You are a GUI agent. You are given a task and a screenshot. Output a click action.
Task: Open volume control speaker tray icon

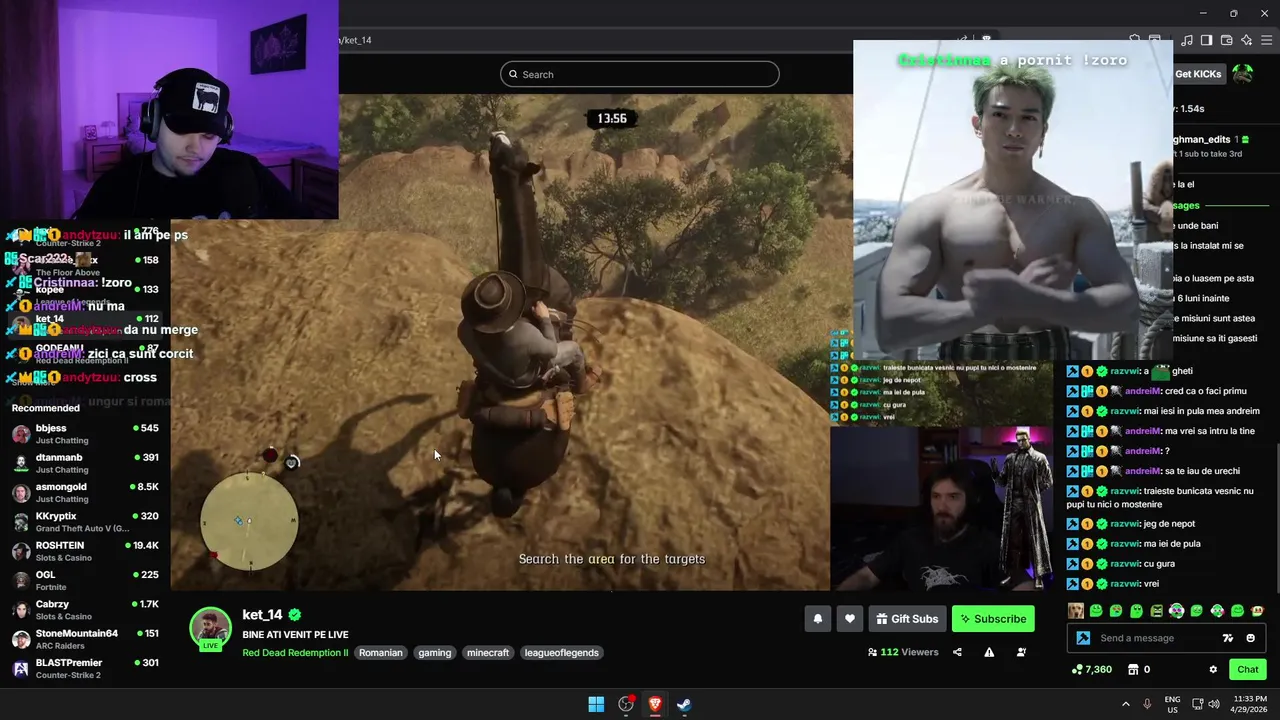pos(1214,704)
